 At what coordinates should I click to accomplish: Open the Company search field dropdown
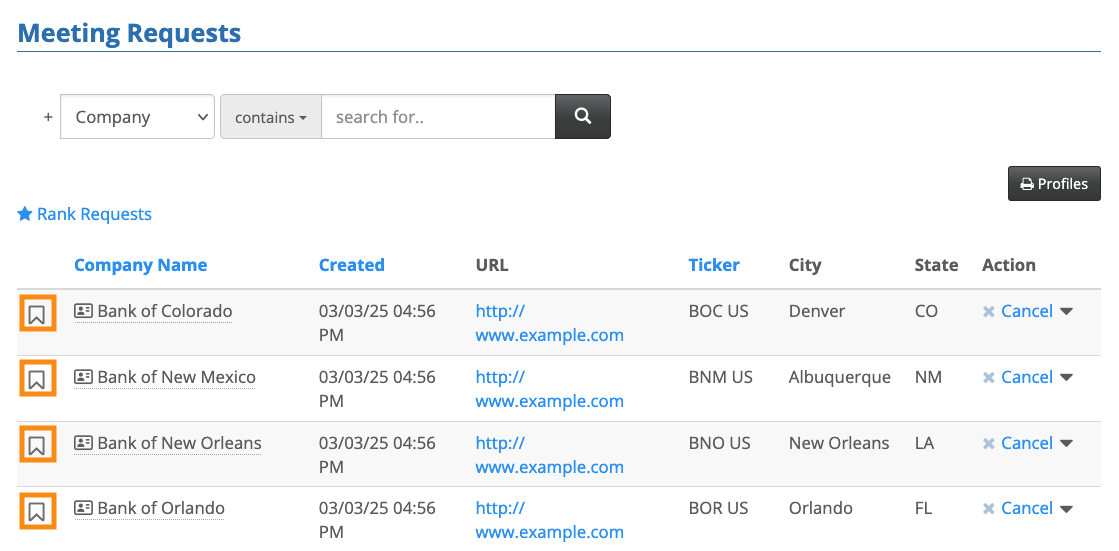tap(137, 117)
